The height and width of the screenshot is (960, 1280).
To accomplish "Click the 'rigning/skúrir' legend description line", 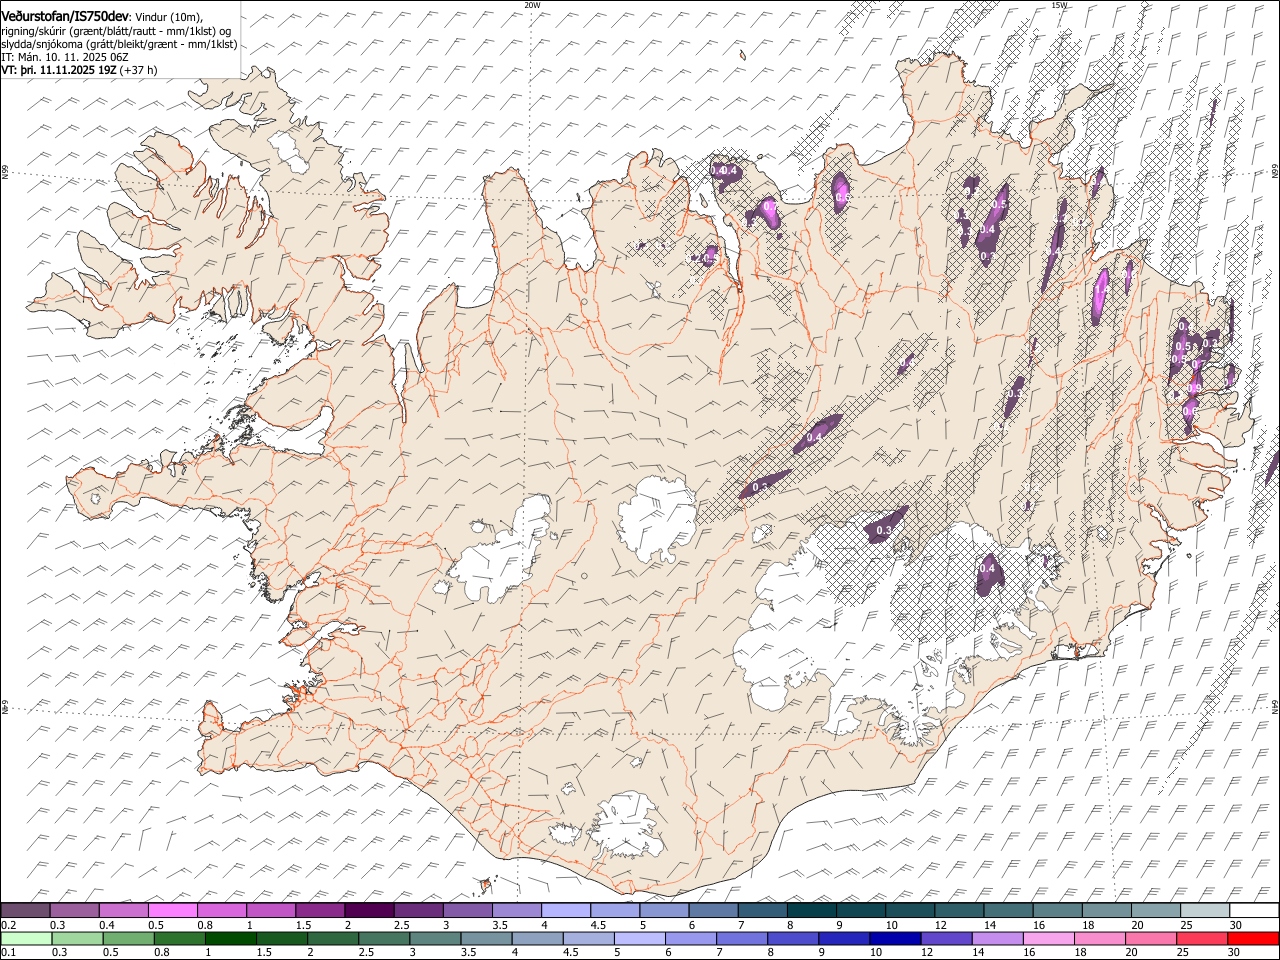I will tap(117, 31).
